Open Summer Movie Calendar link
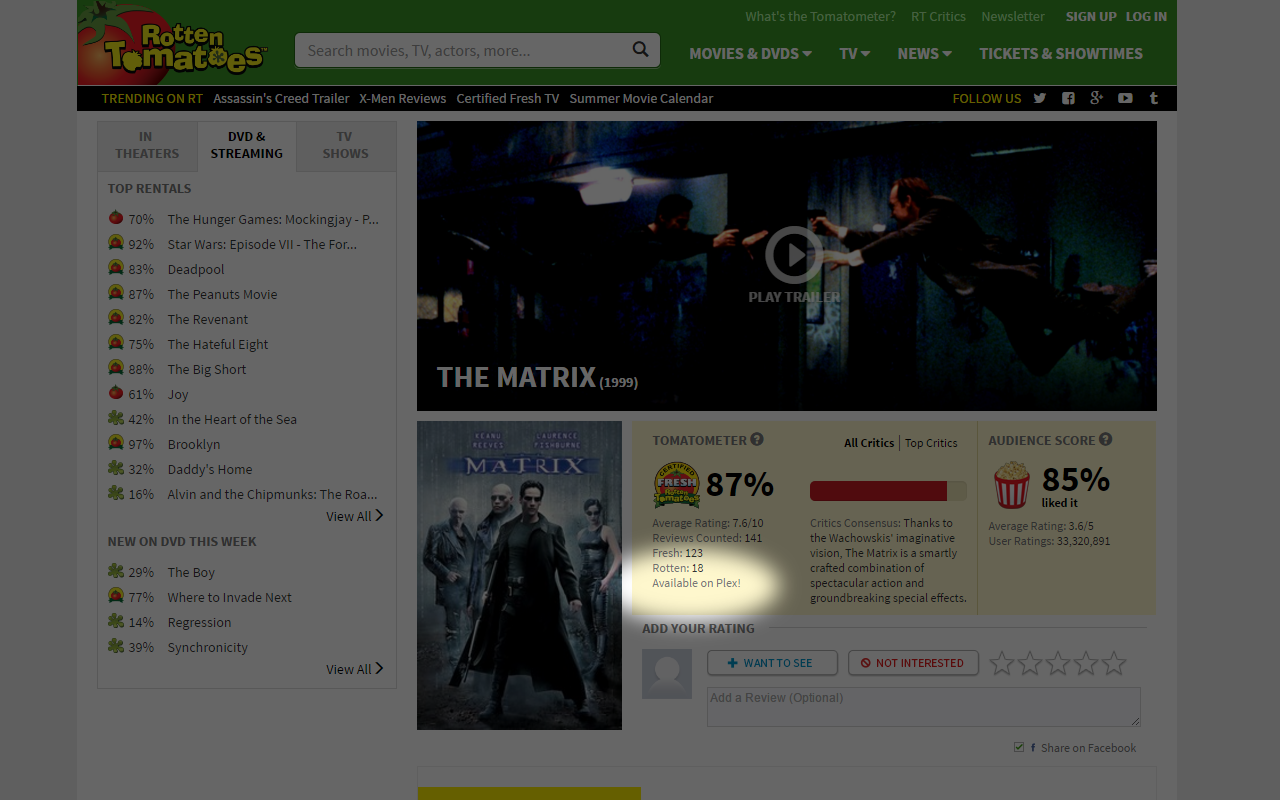The width and height of the screenshot is (1280, 800). 641,98
